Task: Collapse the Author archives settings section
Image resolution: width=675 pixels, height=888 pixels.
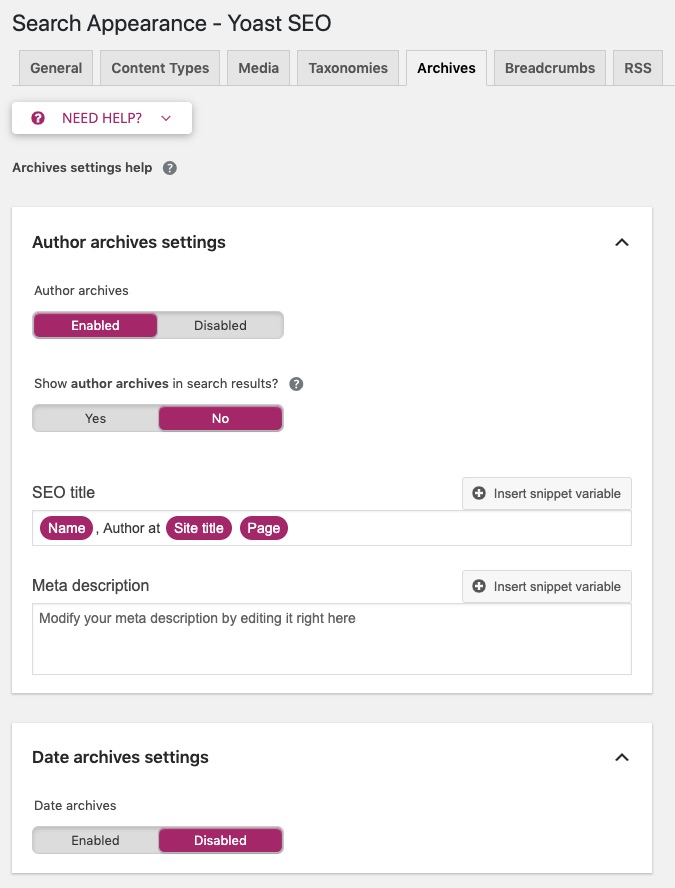Action: (622, 242)
